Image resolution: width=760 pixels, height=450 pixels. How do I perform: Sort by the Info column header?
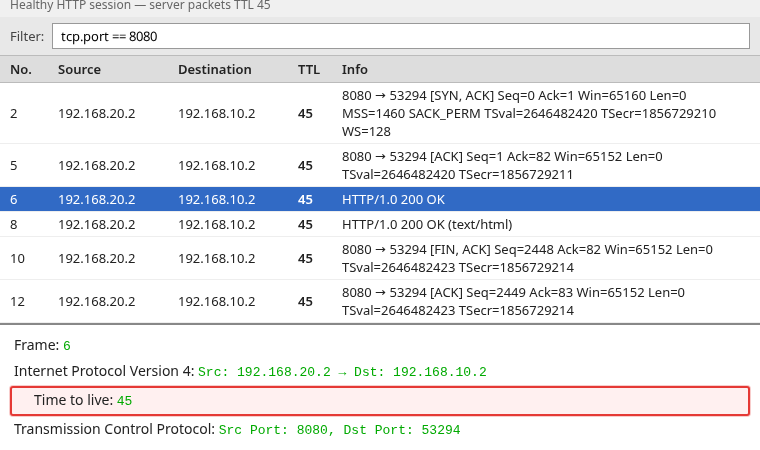point(355,69)
